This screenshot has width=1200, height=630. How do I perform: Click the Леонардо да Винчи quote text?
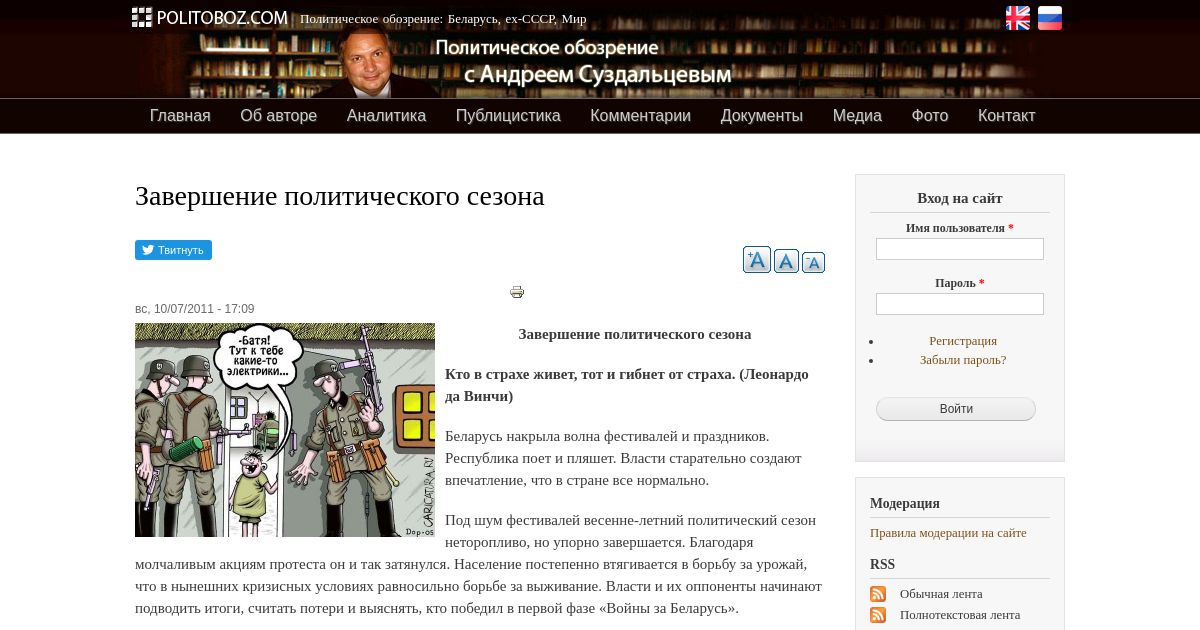(627, 385)
